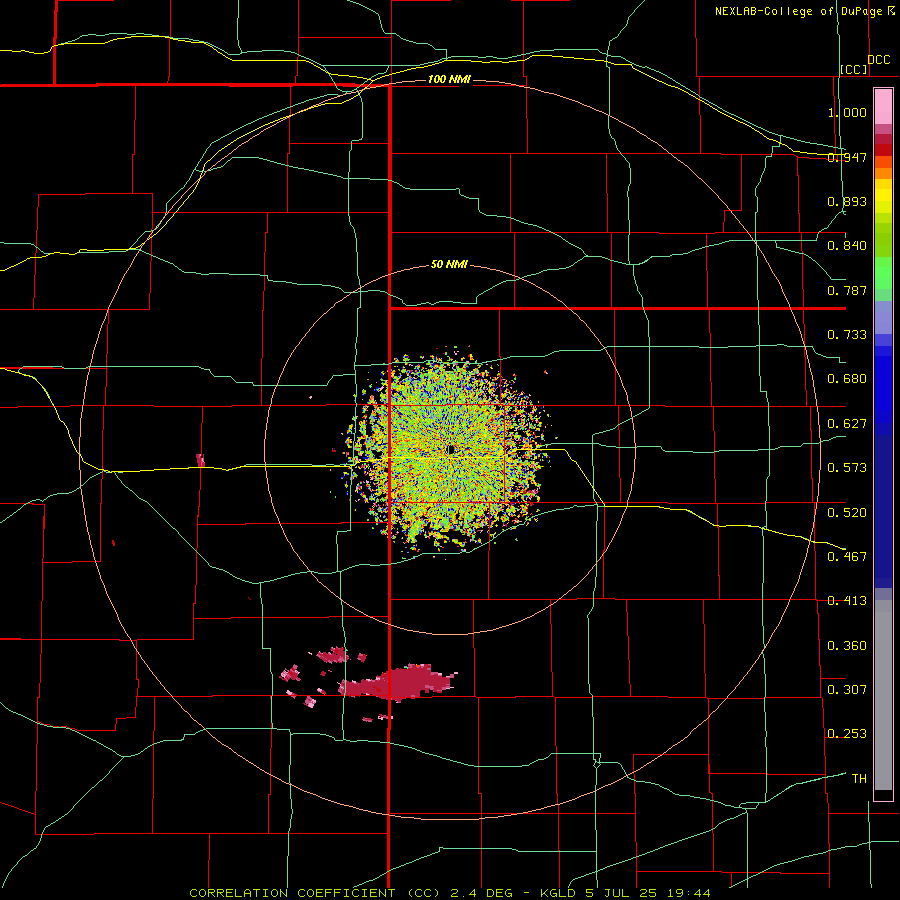Image resolution: width=900 pixels, height=900 pixels.
Task: Click the 100 NMI range ring label
Action: click(449, 79)
